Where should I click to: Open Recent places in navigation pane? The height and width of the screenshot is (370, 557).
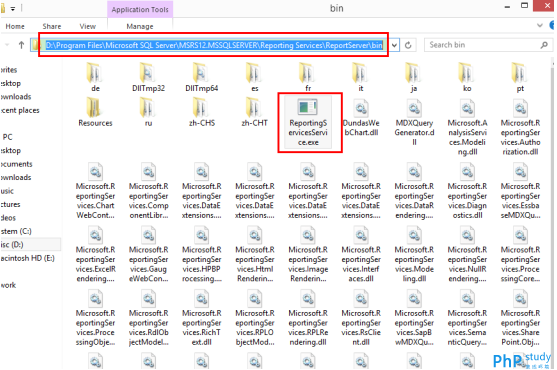click(20, 110)
